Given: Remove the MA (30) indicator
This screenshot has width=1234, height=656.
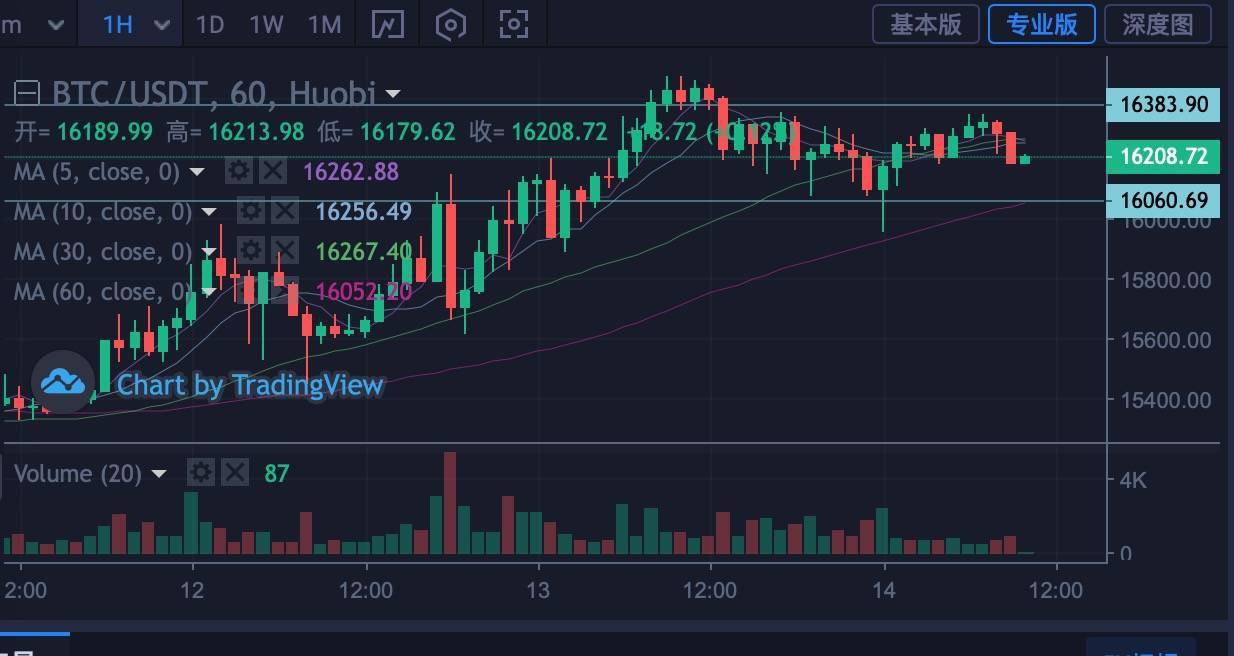Looking at the screenshot, I should pyautogui.click(x=285, y=251).
